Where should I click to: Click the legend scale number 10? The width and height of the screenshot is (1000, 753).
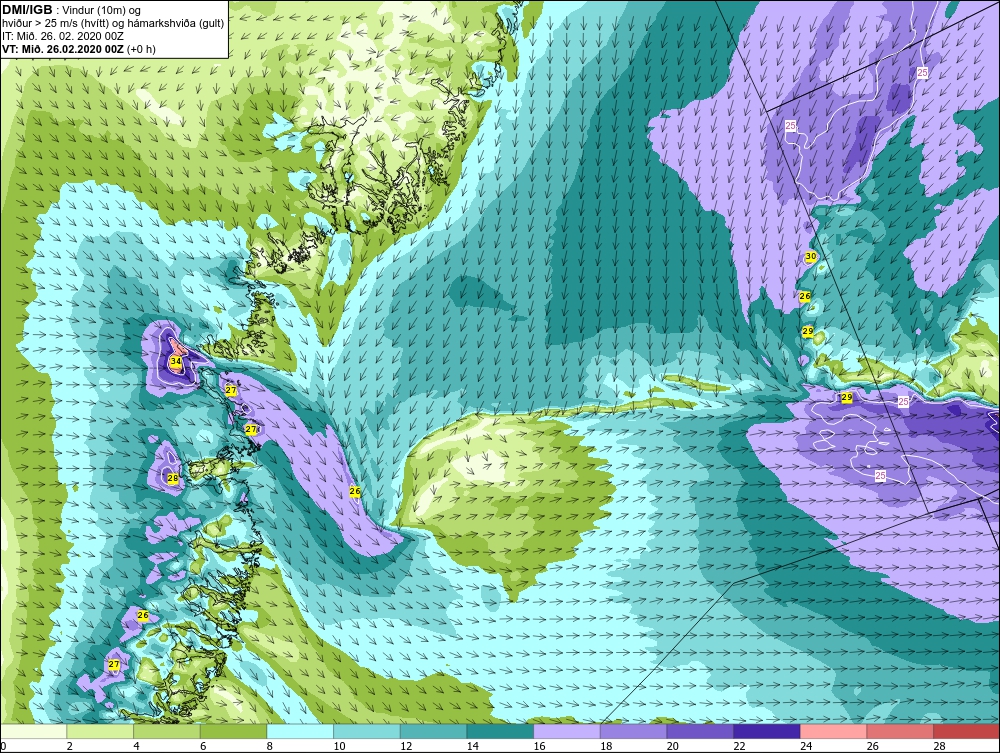339,746
